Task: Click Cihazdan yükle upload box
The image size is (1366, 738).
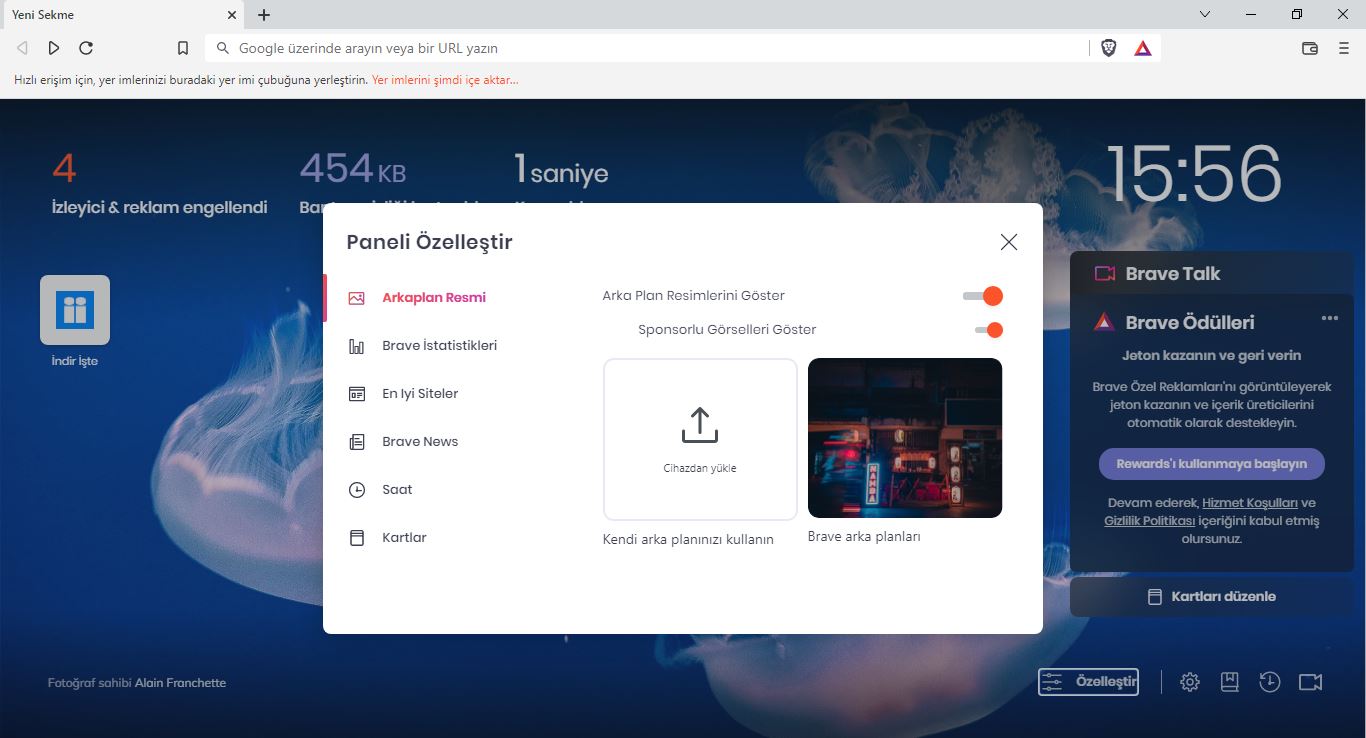Action: tap(700, 439)
